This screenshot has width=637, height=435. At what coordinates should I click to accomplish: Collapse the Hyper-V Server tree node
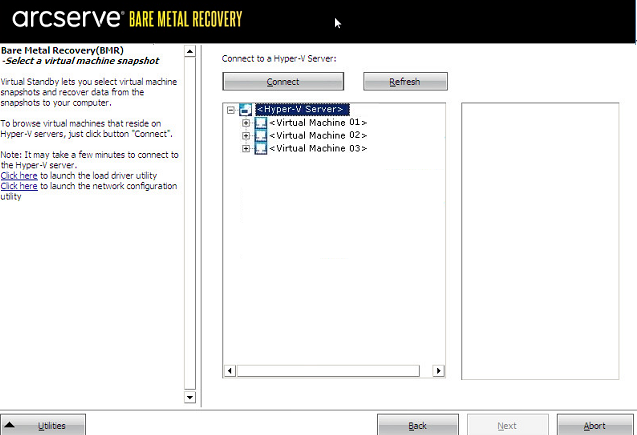(x=231, y=109)
